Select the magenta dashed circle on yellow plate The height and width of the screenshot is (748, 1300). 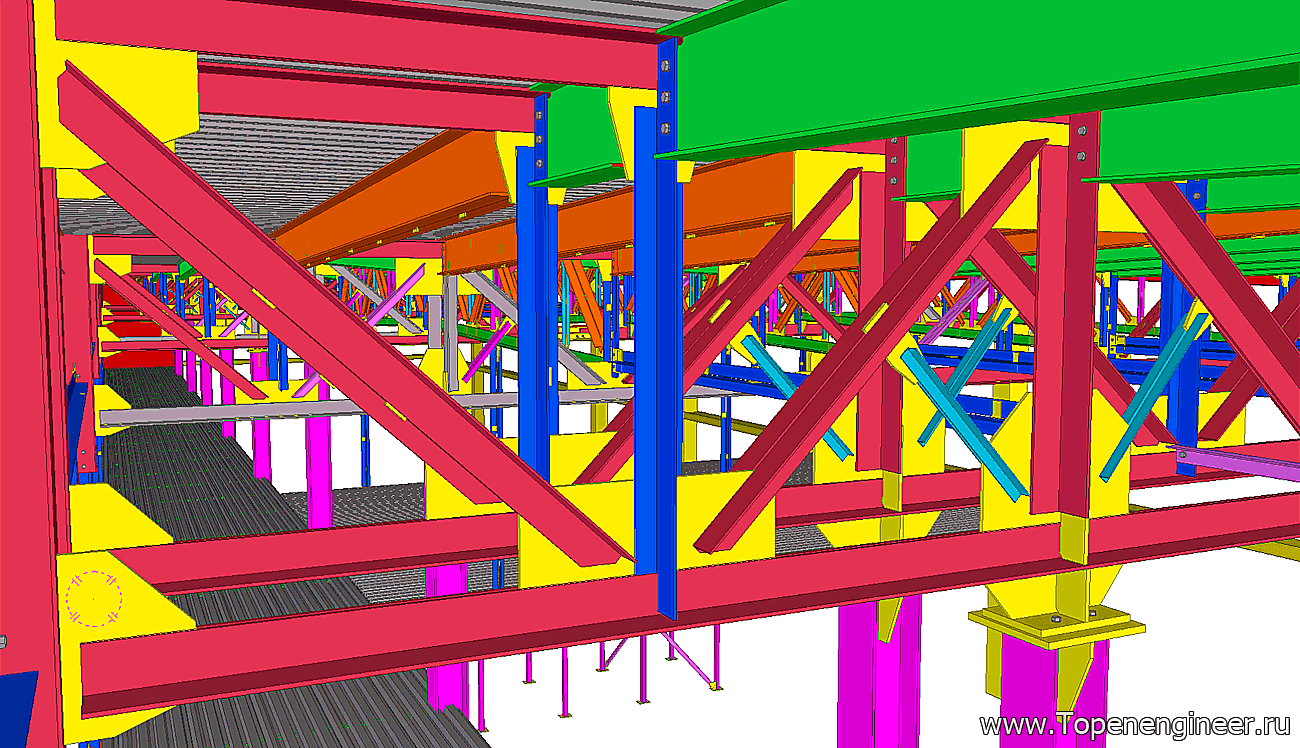tap(93, 598)
